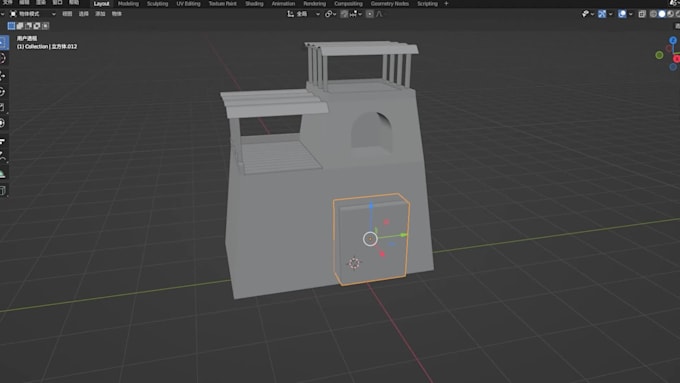Click the green Y arrow of move gizmo
Viewport: 680px width, 383px height.
point(403,235)
